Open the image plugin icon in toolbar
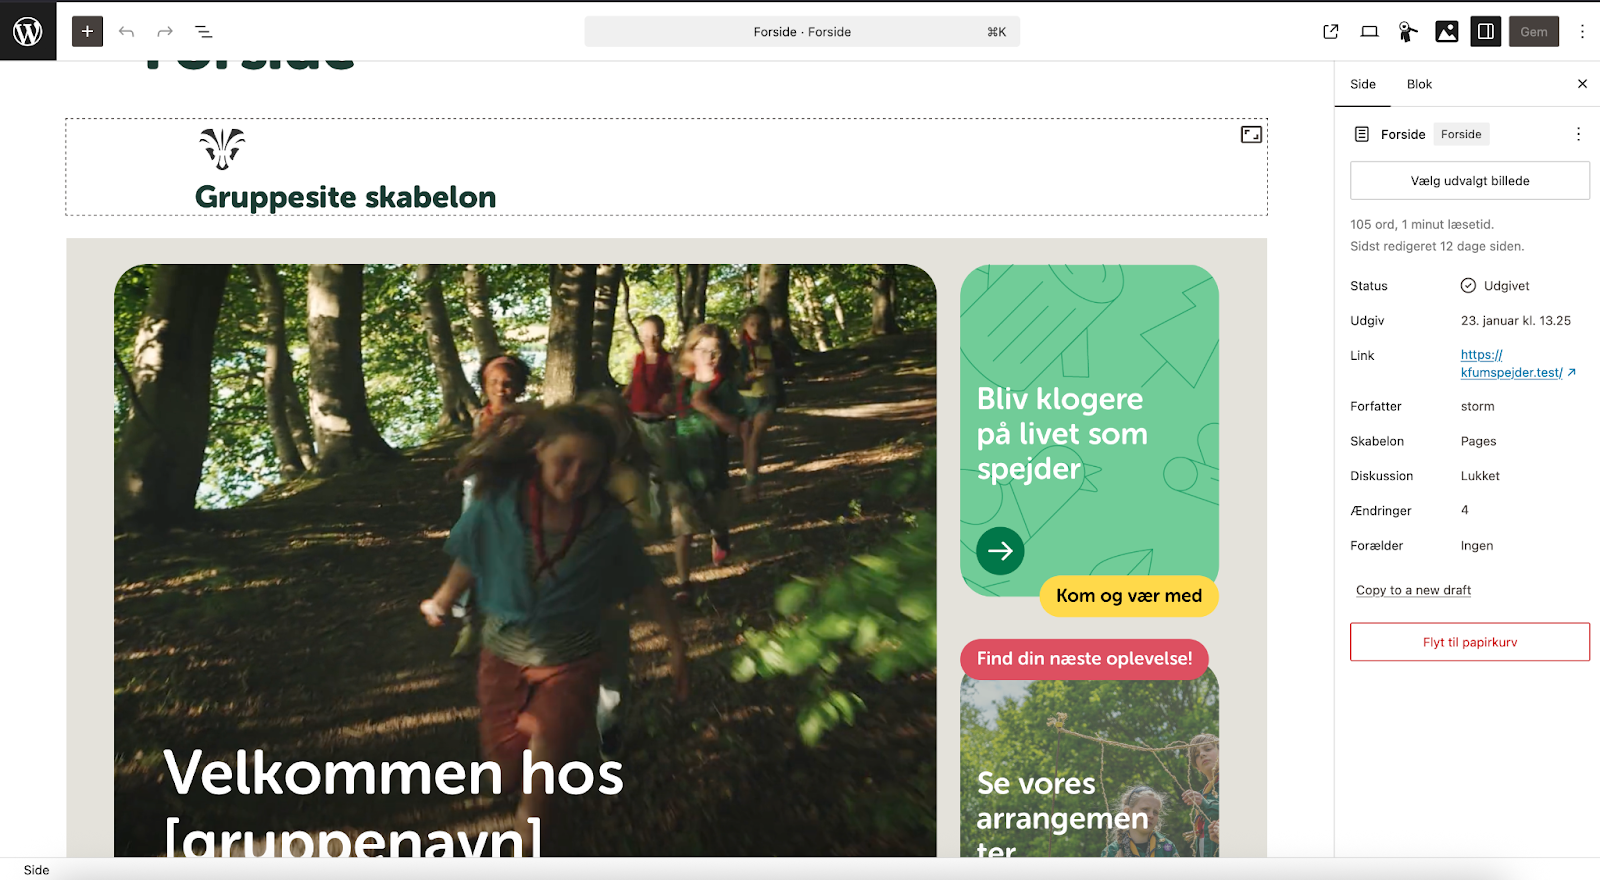 coord(1447,32)
